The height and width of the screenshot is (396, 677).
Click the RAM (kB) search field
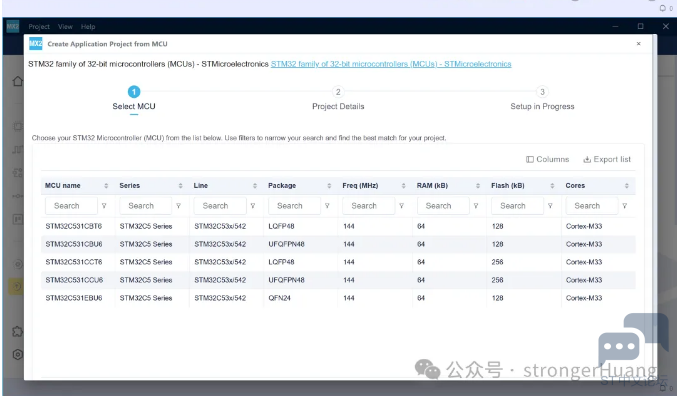tap(443, 206)
